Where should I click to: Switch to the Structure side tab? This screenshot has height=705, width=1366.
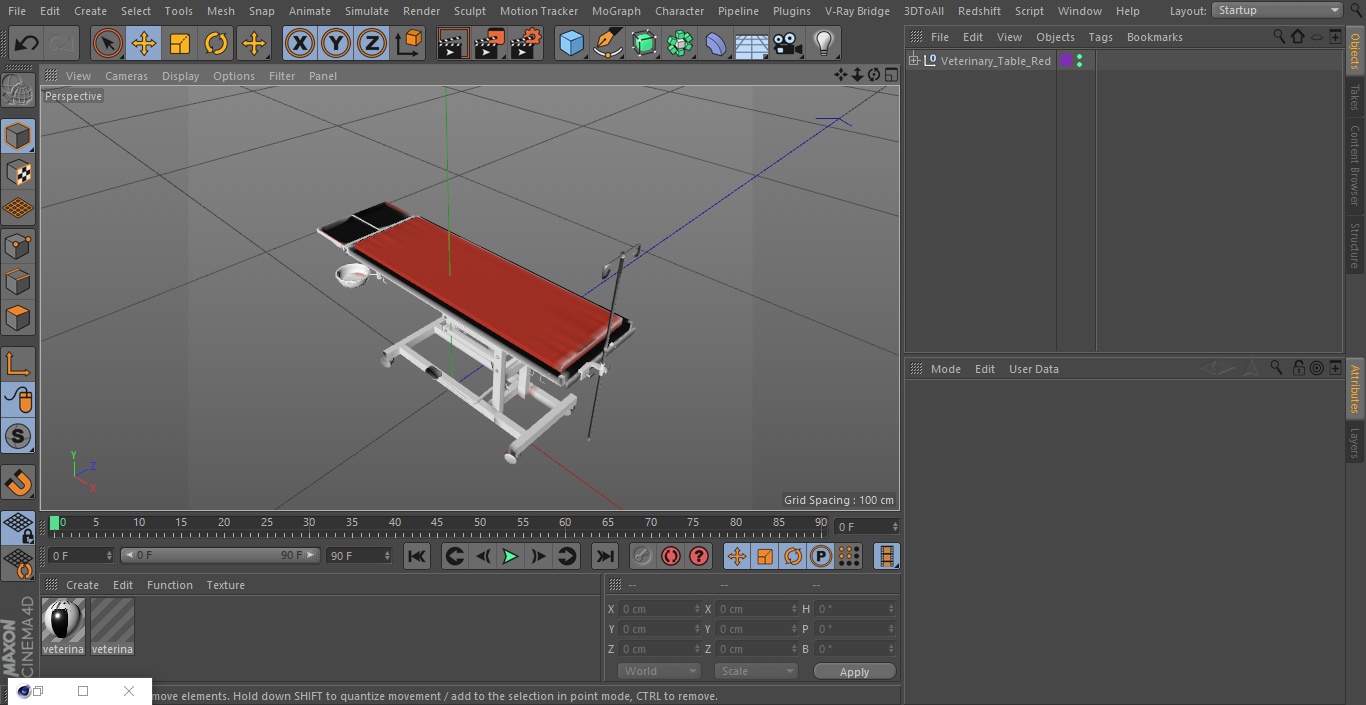click(1355, 245)
